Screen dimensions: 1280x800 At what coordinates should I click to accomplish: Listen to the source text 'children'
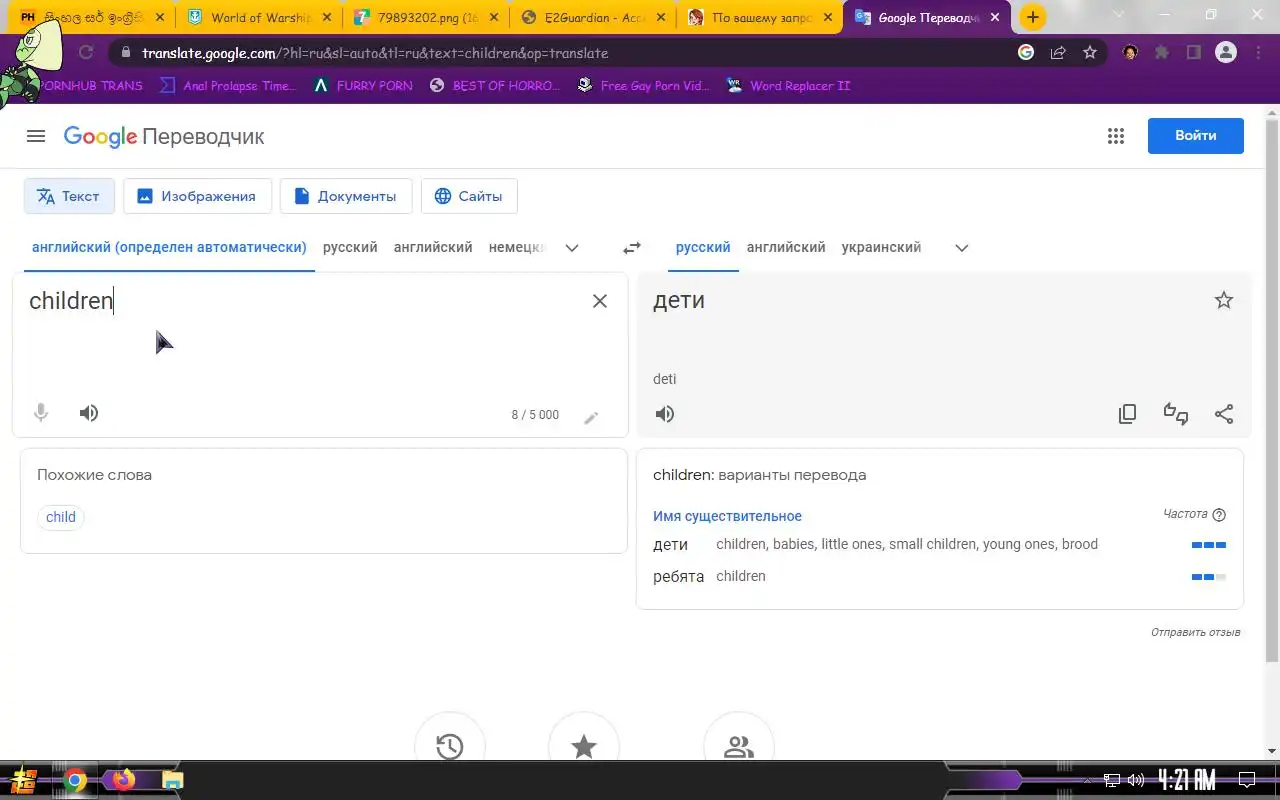click(x=89, y=413)
